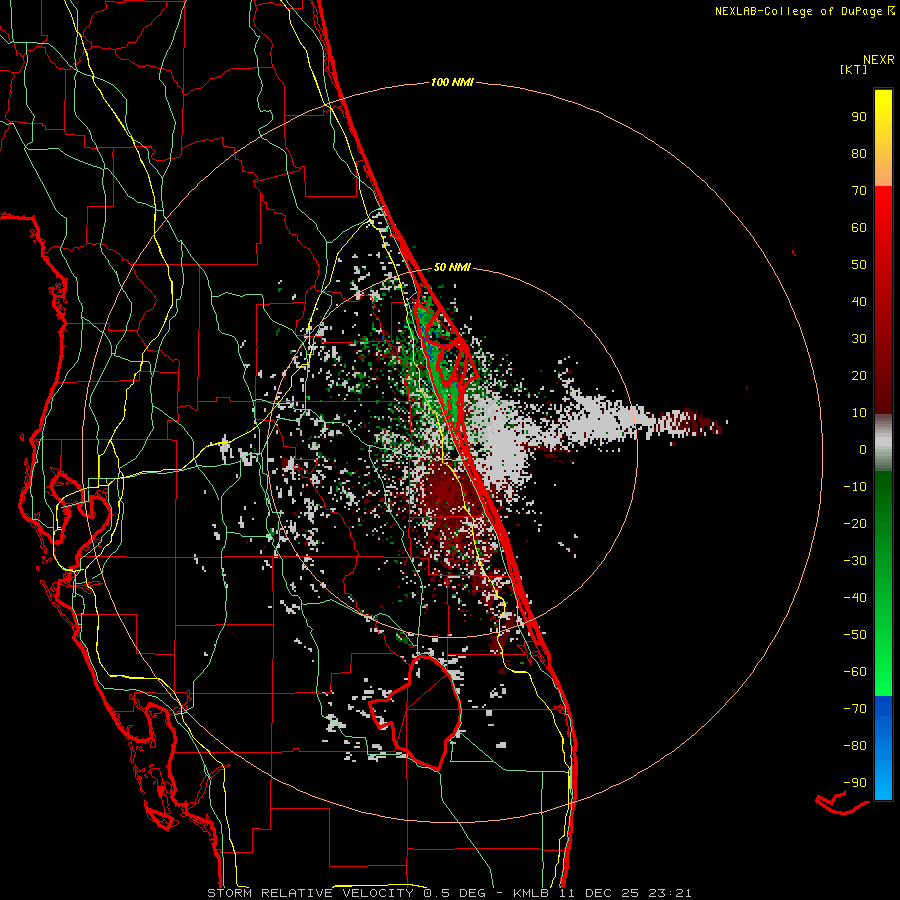The width and height of the screenshot is (900, 900).
Task: Click the blue bottom segment of the color bar
Action: point(883,748)
